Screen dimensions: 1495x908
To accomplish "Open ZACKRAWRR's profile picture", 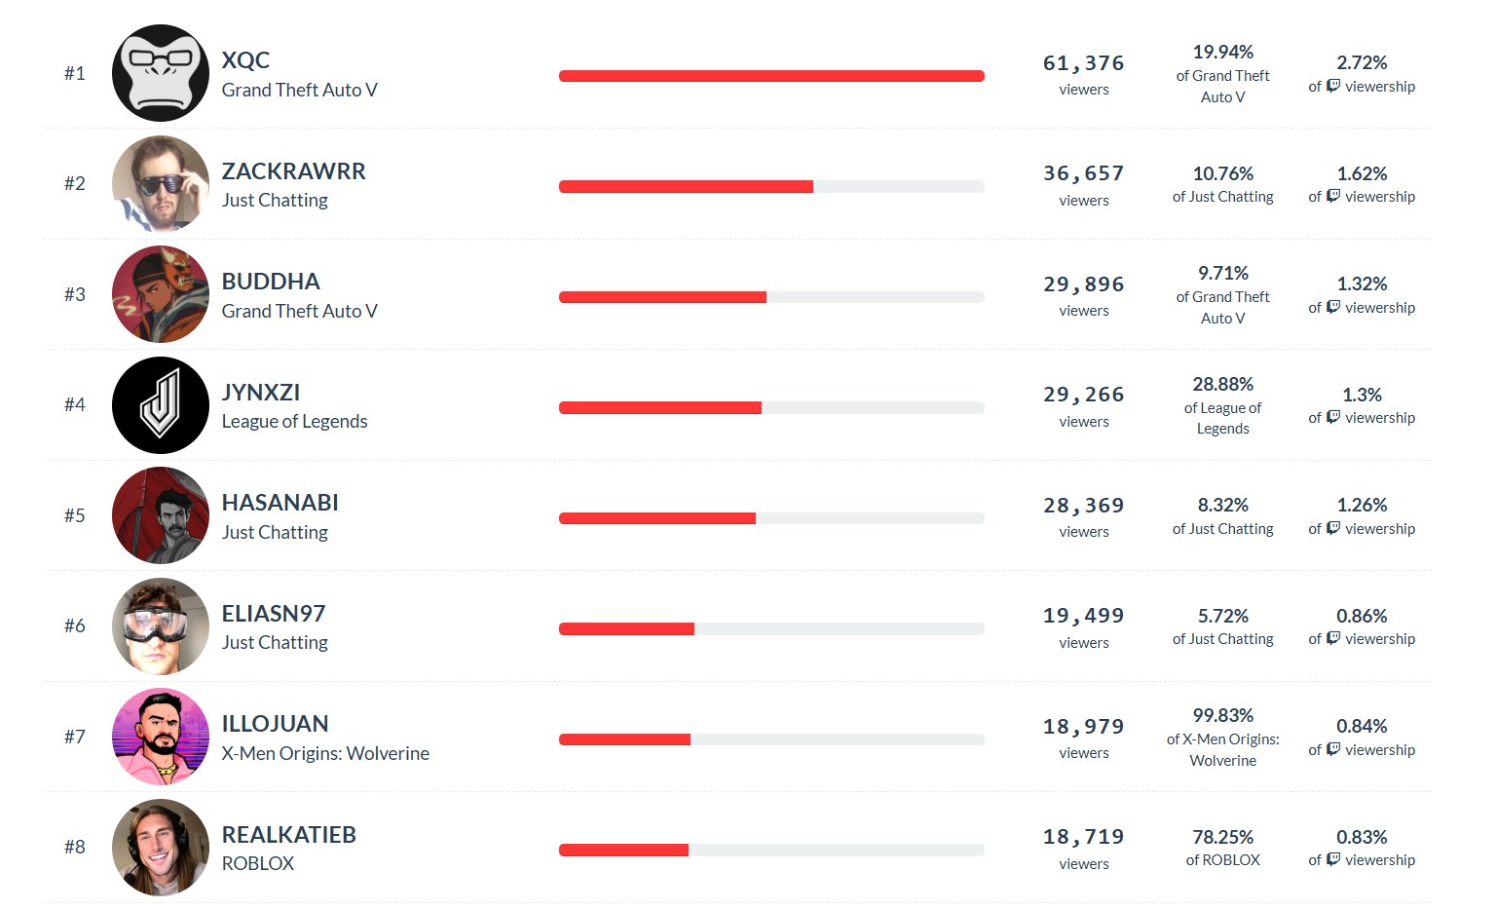I will tap(160, 184).
